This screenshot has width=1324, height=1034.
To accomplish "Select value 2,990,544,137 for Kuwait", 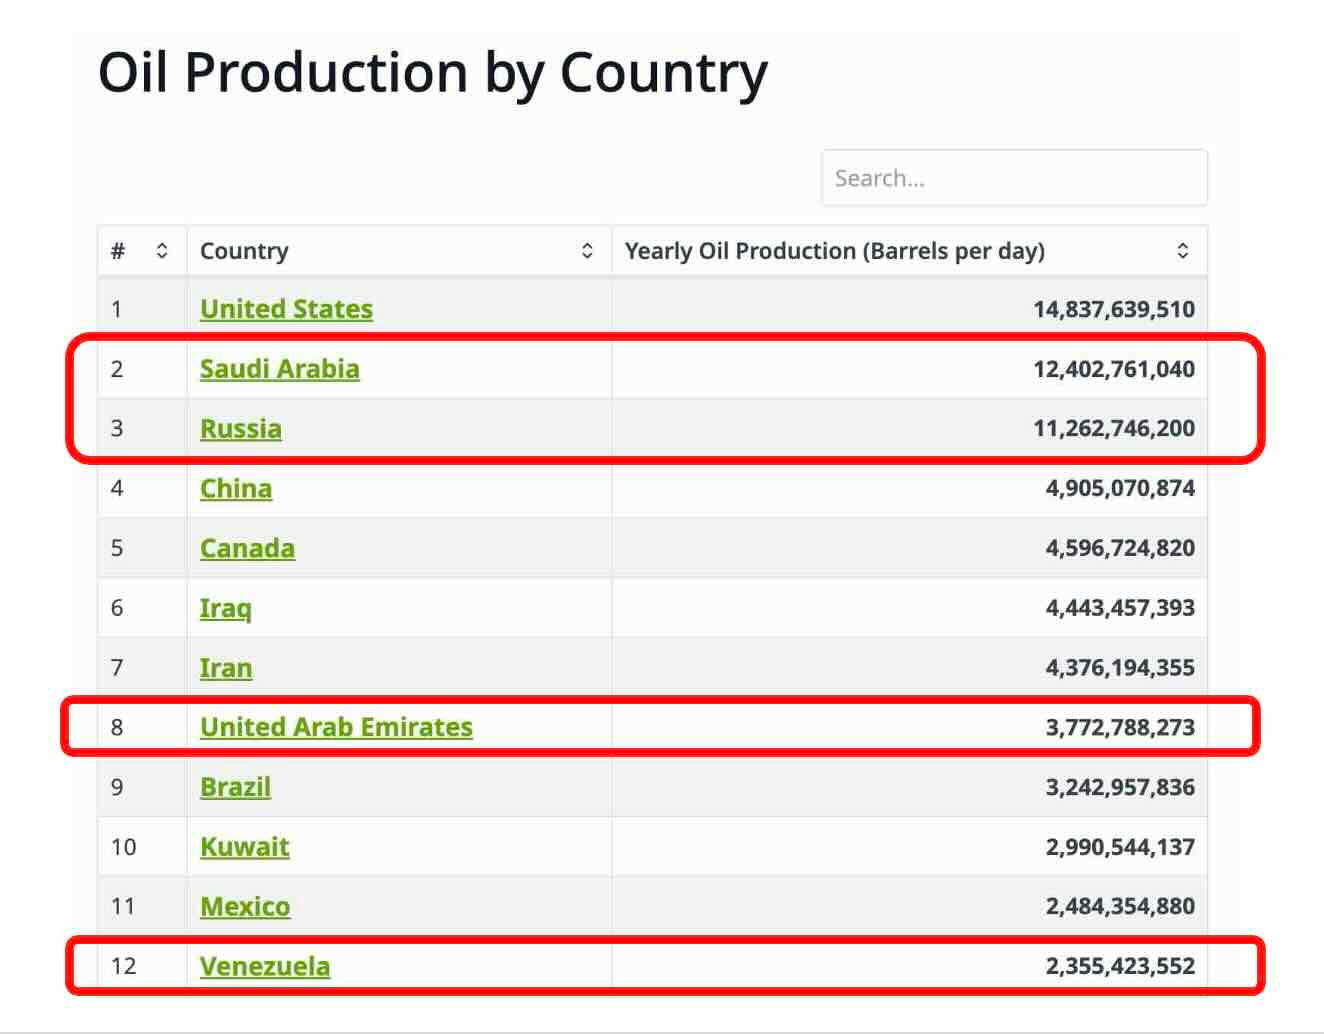I will coord(1120,847).
